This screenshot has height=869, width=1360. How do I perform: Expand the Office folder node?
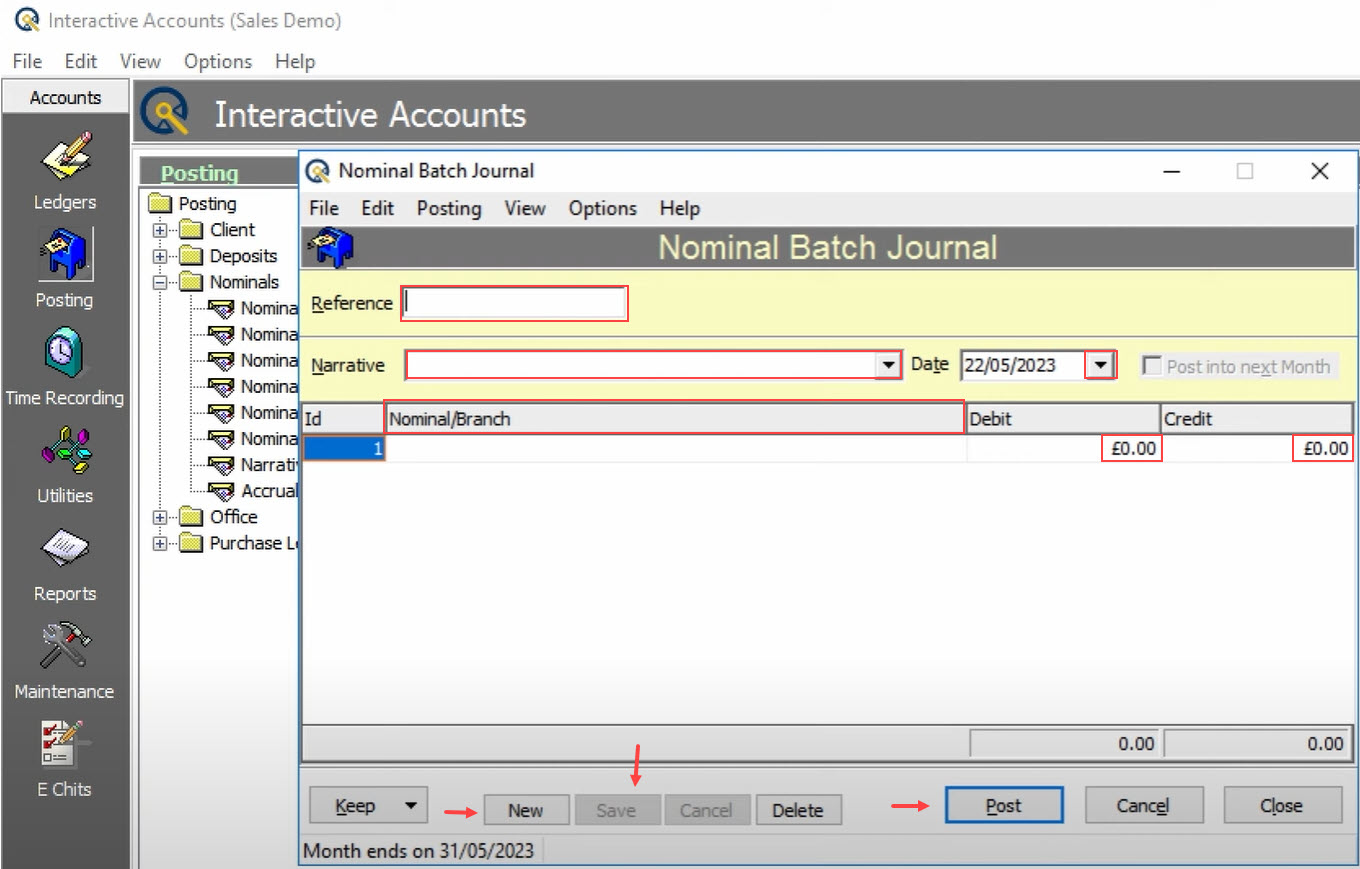159,517
